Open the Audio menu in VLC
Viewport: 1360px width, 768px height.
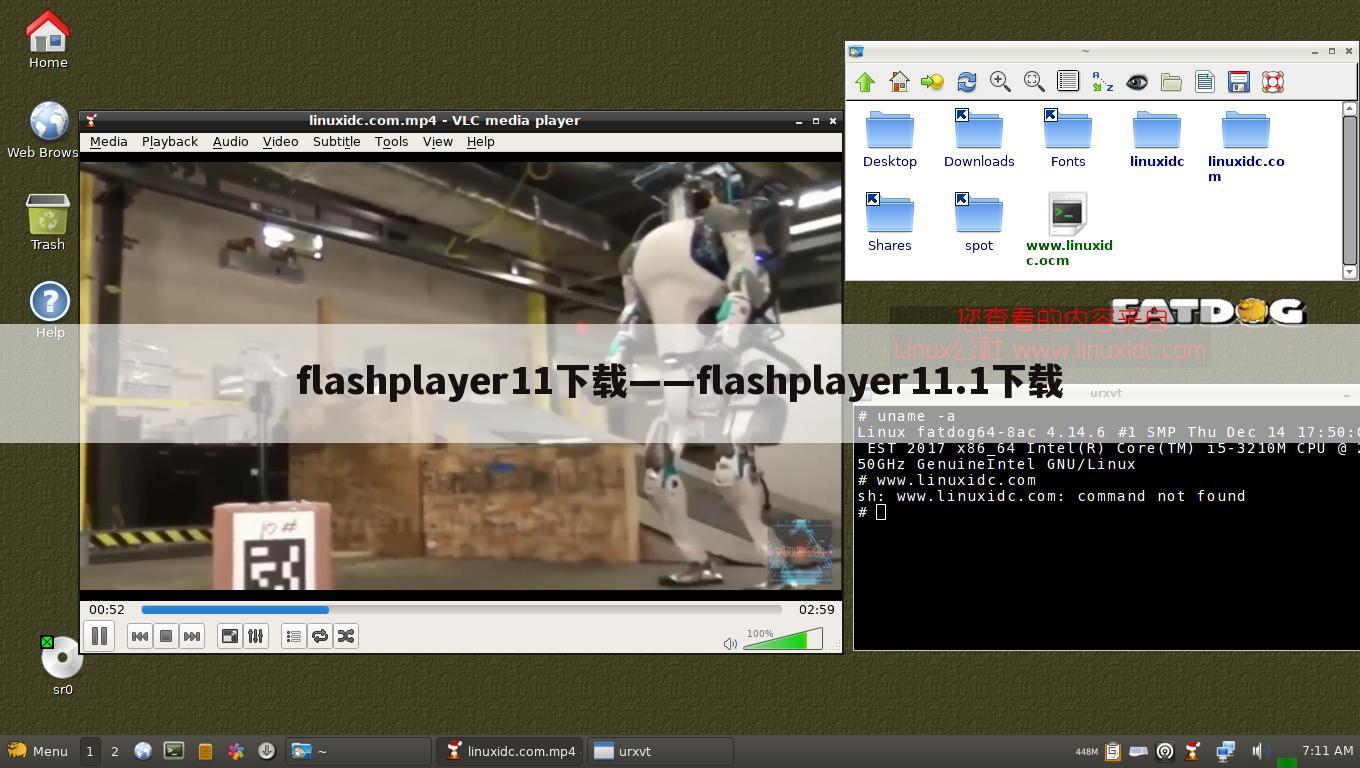click(231, 142)
